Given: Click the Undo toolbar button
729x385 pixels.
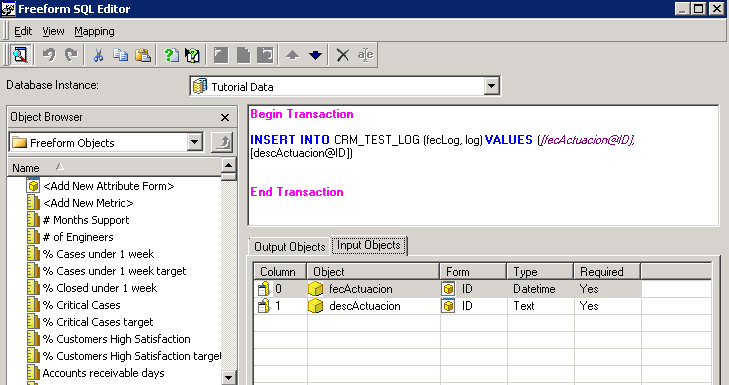Looking at the screenshot, I should click(49, 55).
